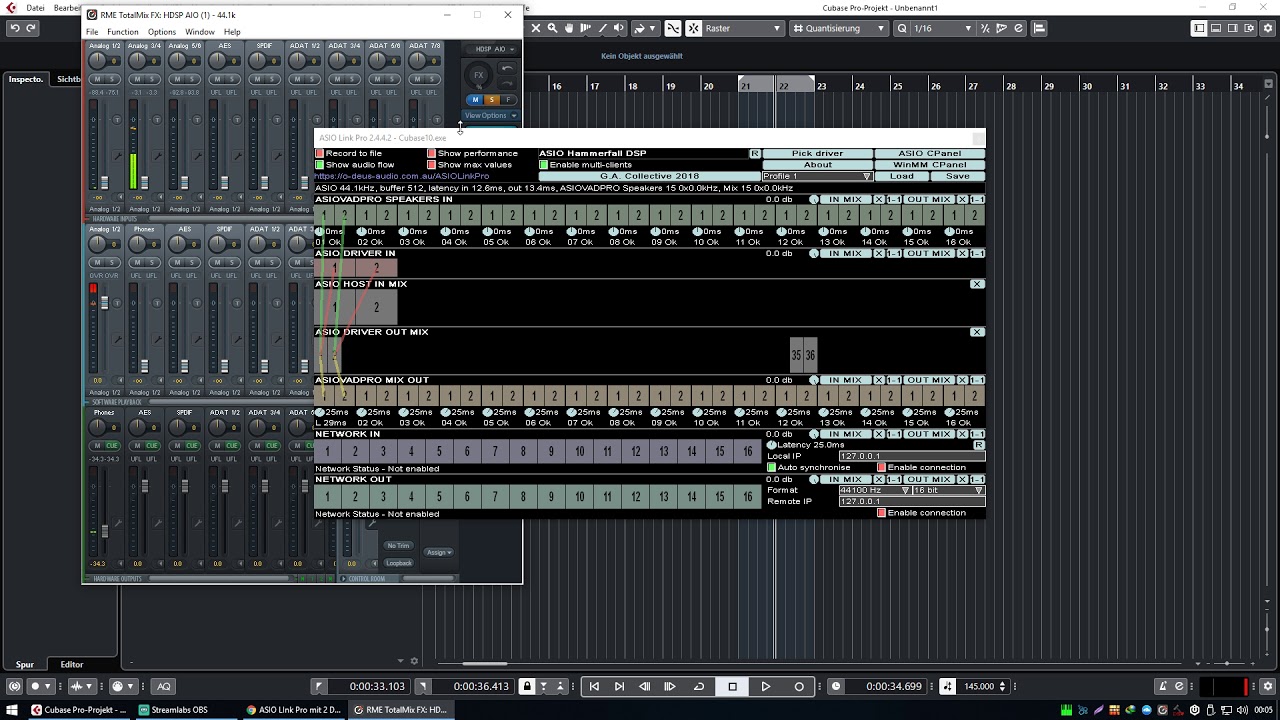Start recording with transport Record button
Image resolution: width=1280 pixels, height=720 pixels.
(799, 686)
